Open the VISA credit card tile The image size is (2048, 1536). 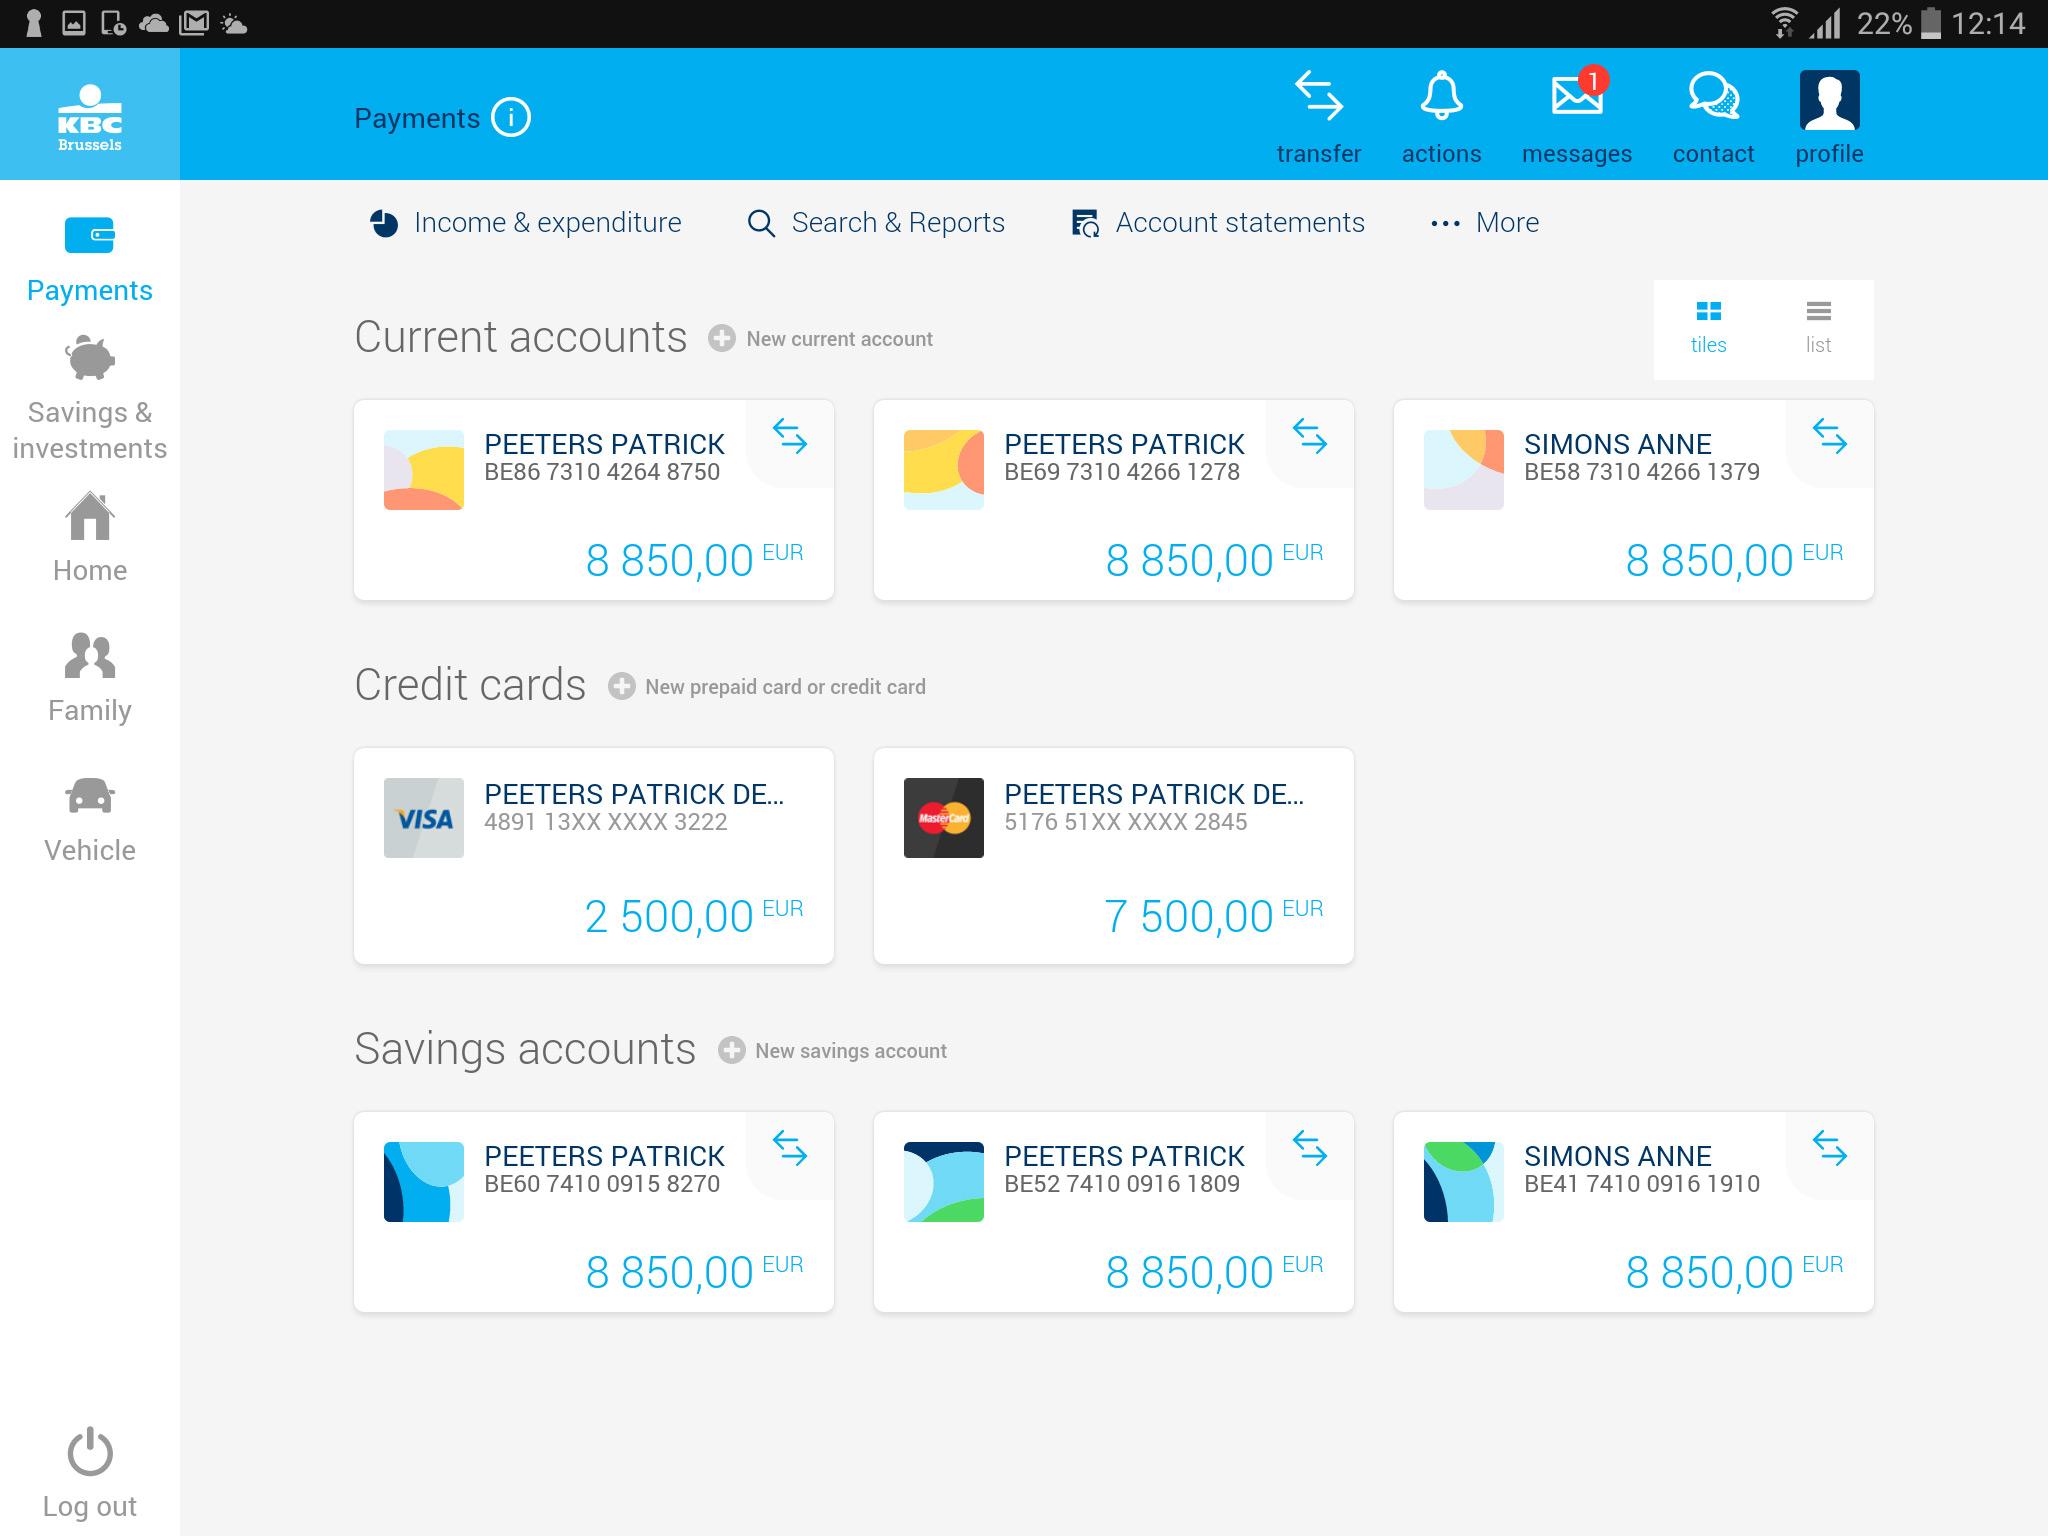(x=594, y=856)
